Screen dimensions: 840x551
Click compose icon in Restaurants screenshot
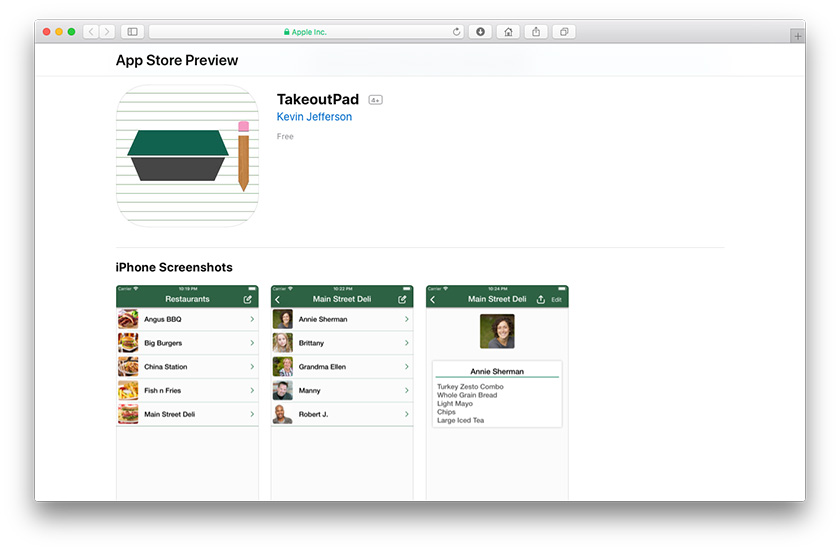[248, 299]
